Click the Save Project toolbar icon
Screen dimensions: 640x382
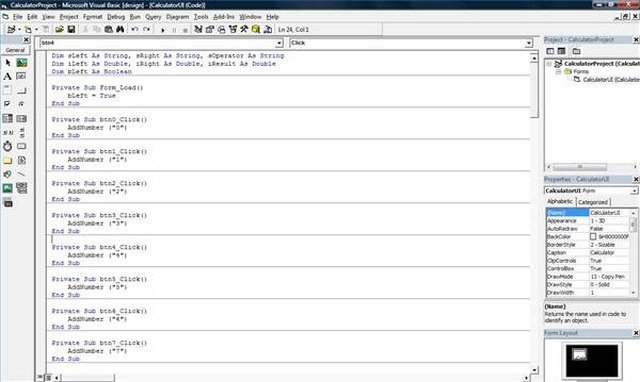pyautogui.click(x=71, y=29)
